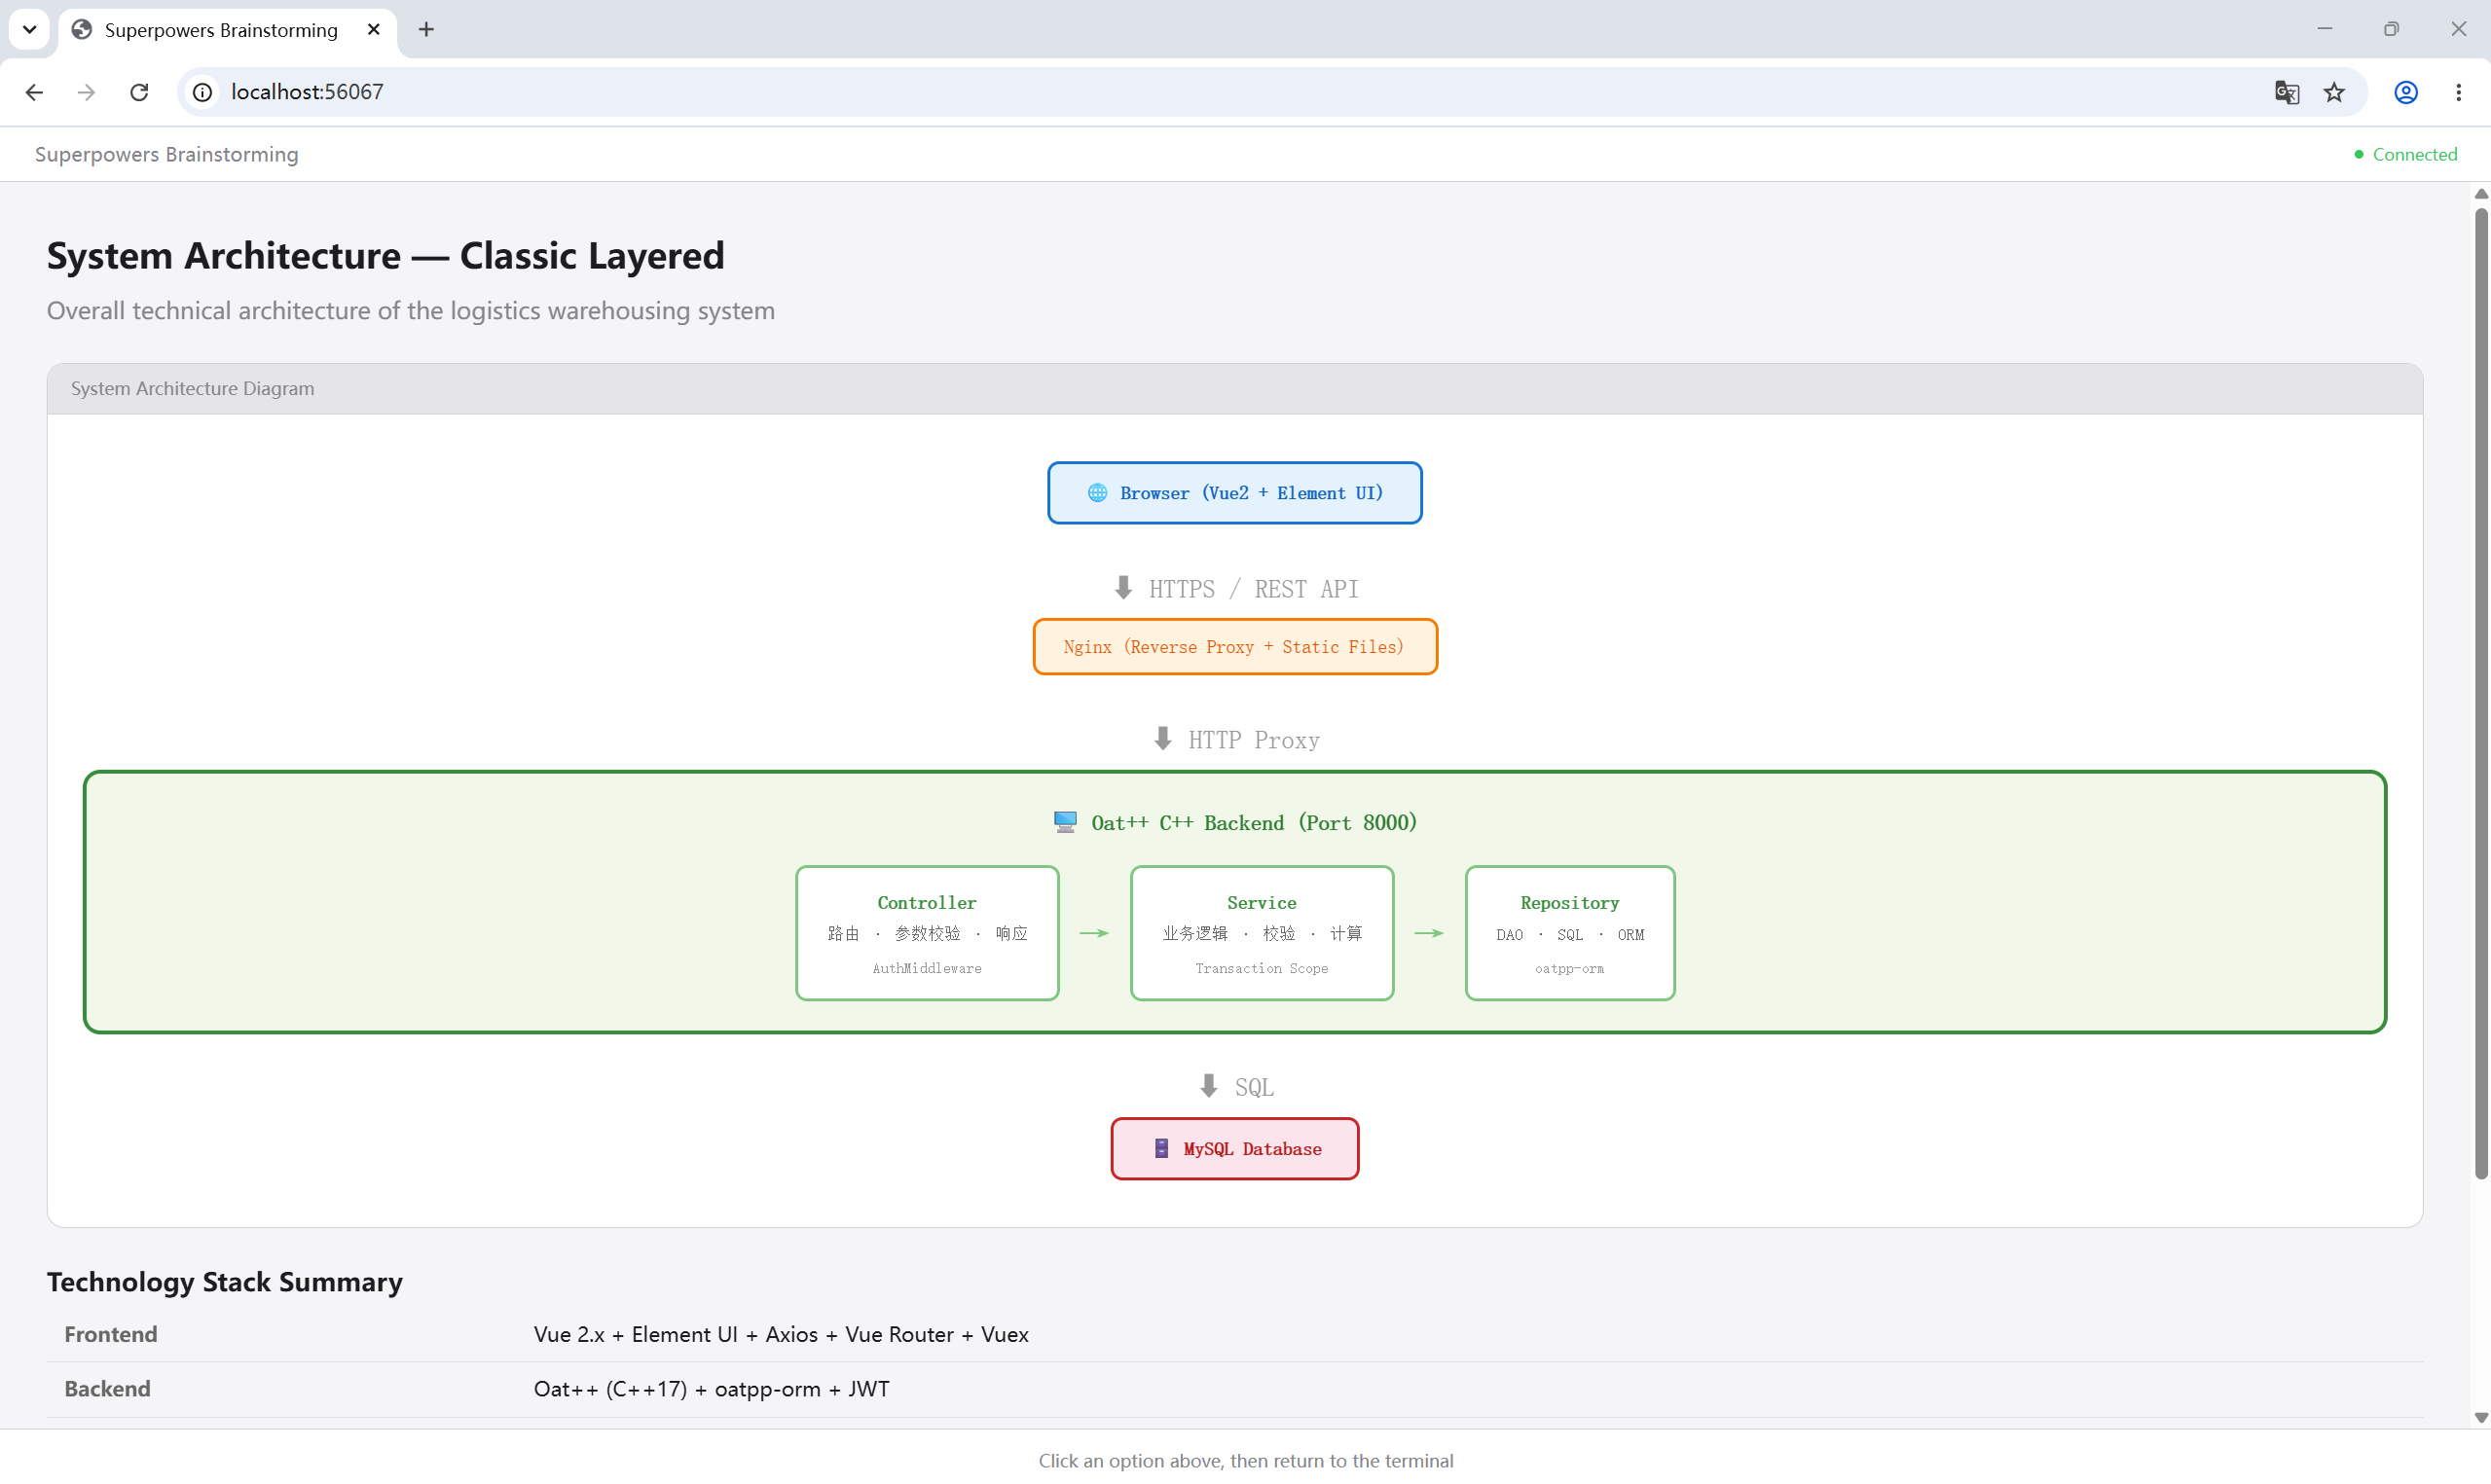Viewport: 2491px width, 1484px height.
Task: Restore down the Chrome window
Action: coord(2391,29)
